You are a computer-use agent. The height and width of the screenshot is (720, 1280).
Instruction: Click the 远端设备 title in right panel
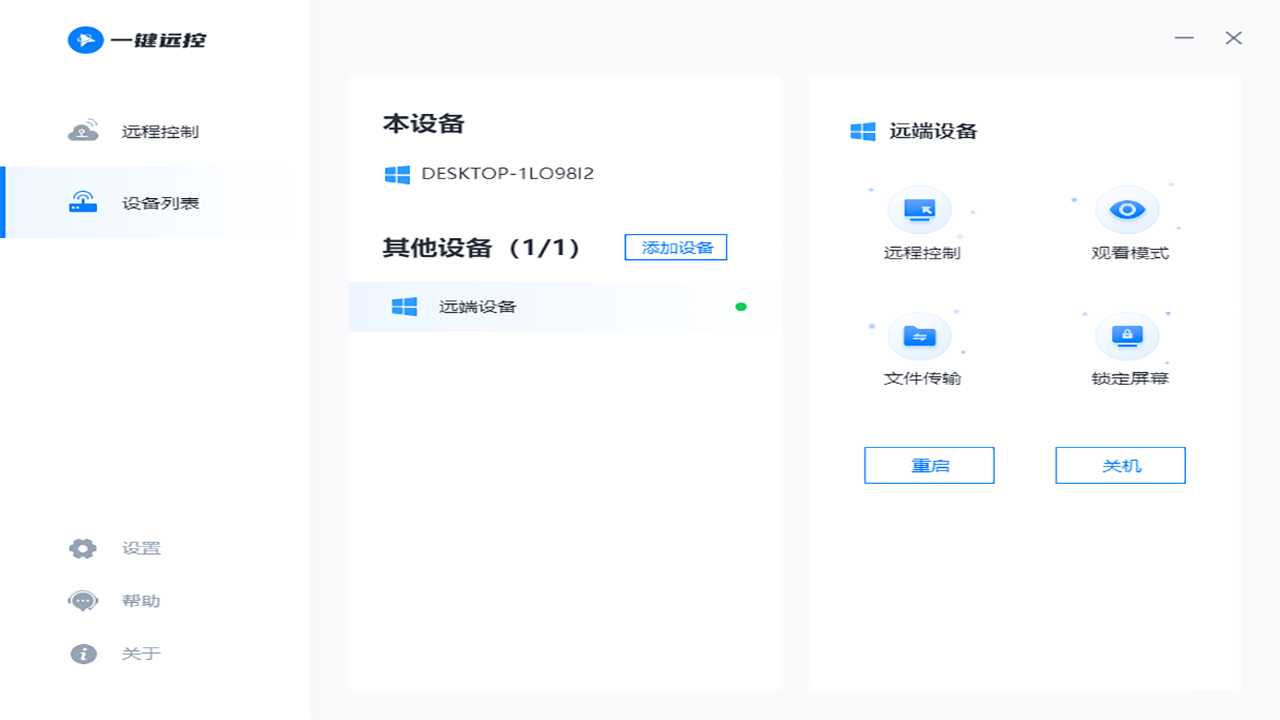coord(933,131)
